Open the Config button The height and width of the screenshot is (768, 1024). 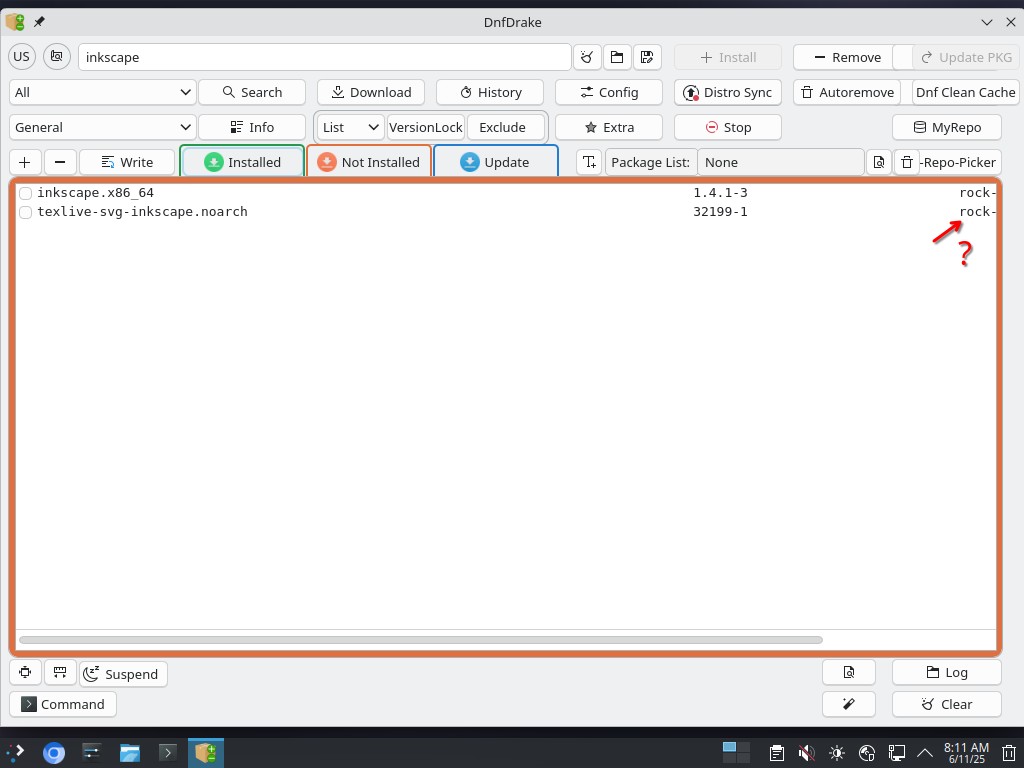click(609, 92)
